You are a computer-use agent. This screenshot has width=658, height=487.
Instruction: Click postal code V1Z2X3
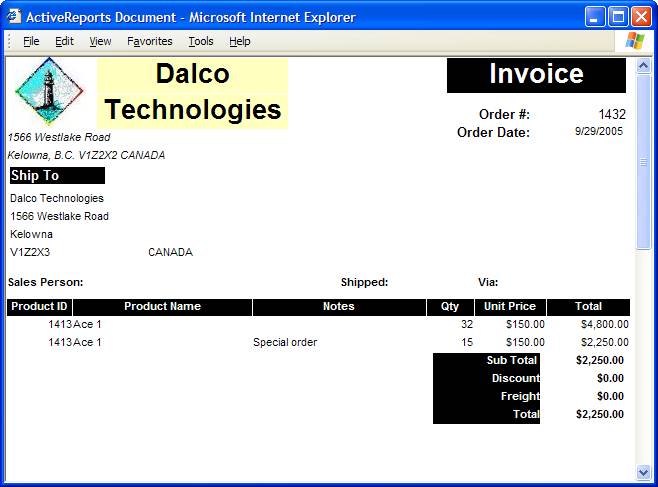coord(30,252)
